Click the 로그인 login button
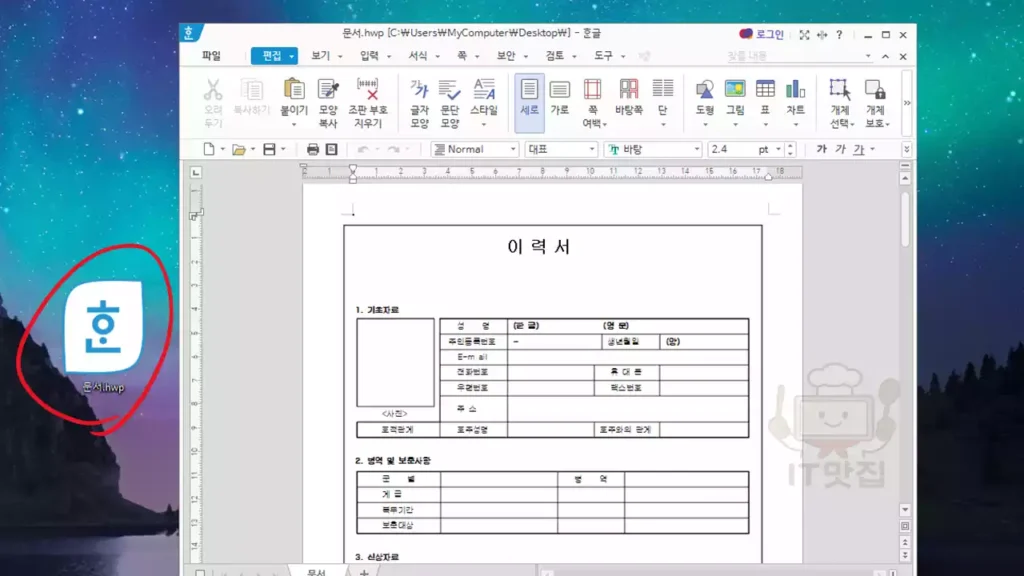Screen dimensions: 1024x576 (x=762, y=34)
